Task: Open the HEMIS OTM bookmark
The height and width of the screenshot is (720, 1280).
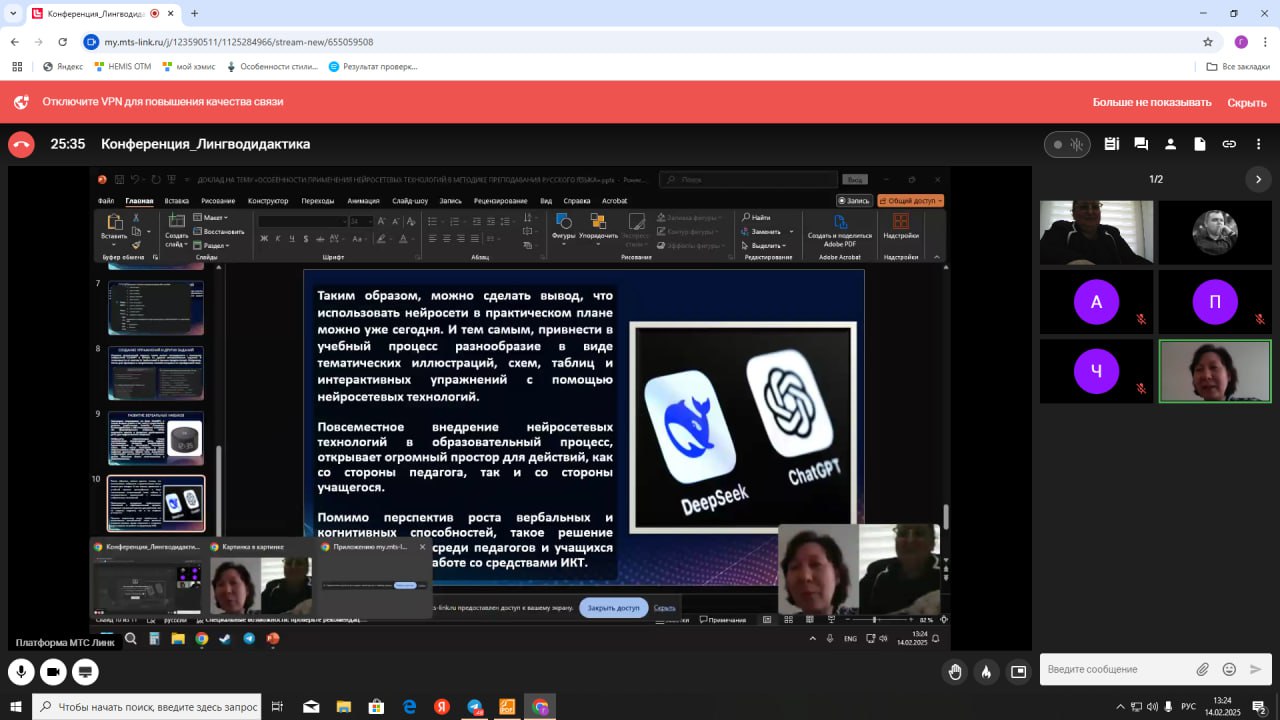Action: pyautogui.click(x=123, y=66)
